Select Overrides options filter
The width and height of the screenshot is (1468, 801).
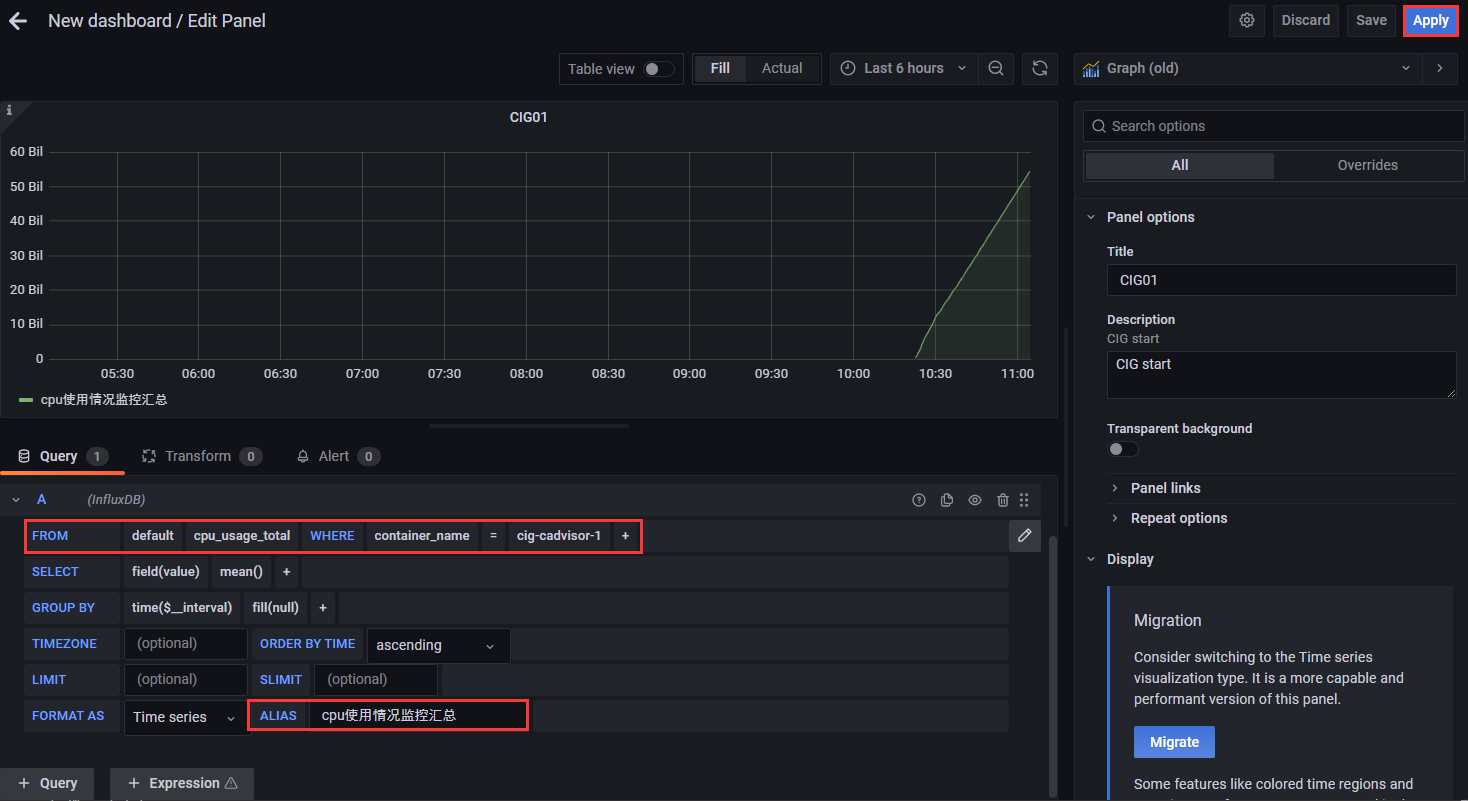[x=1368, y=165]
